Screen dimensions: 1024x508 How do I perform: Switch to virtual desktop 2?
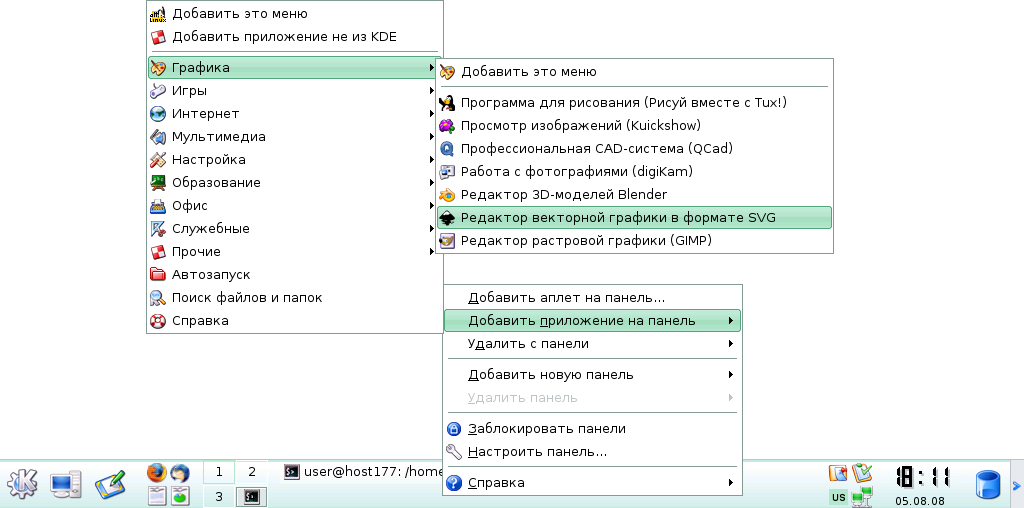252,471
